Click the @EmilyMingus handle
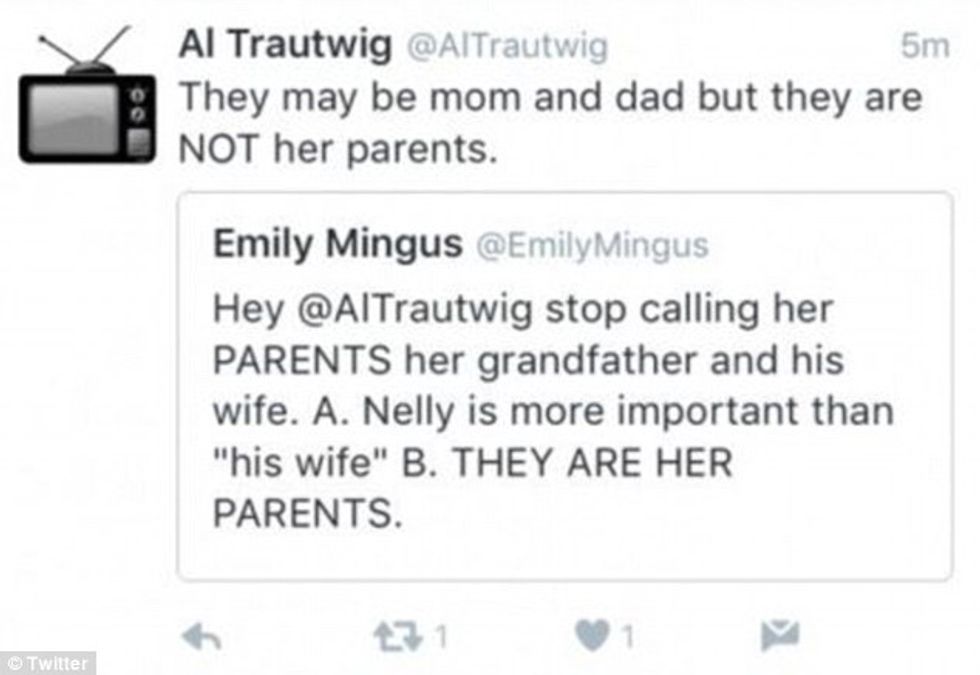This screenshot has width=980, height=675. click(592, 245)
